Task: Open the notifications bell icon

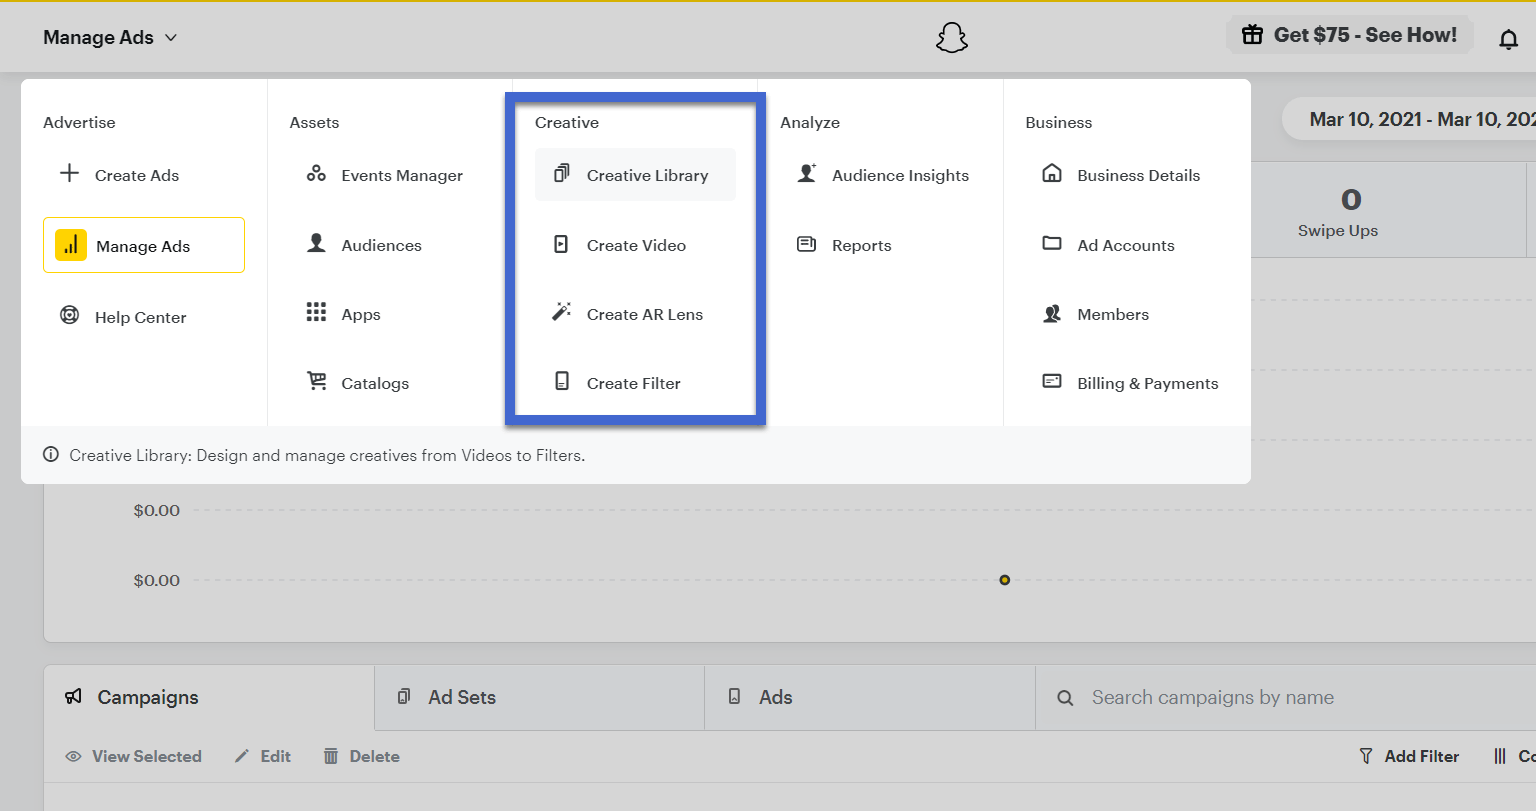Action: pyautogui.click(x=1508, y=39)
